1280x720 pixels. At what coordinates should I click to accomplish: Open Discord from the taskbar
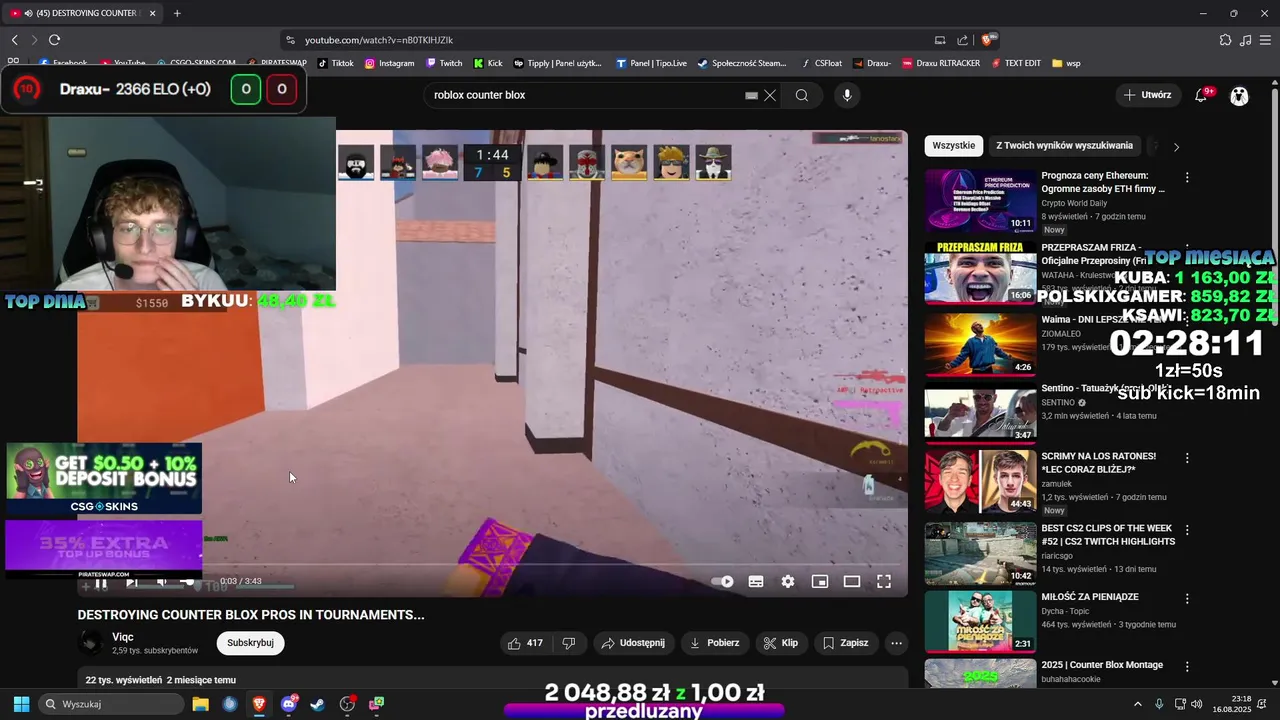tap(289, 704)
